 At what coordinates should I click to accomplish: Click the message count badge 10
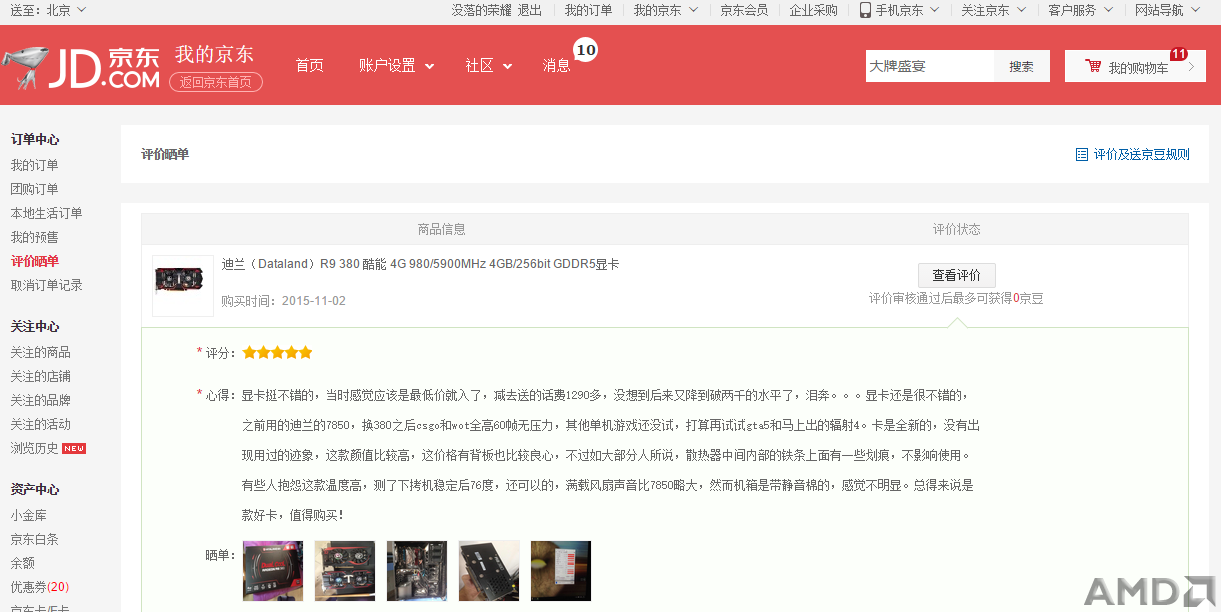[x=586, y=49]
